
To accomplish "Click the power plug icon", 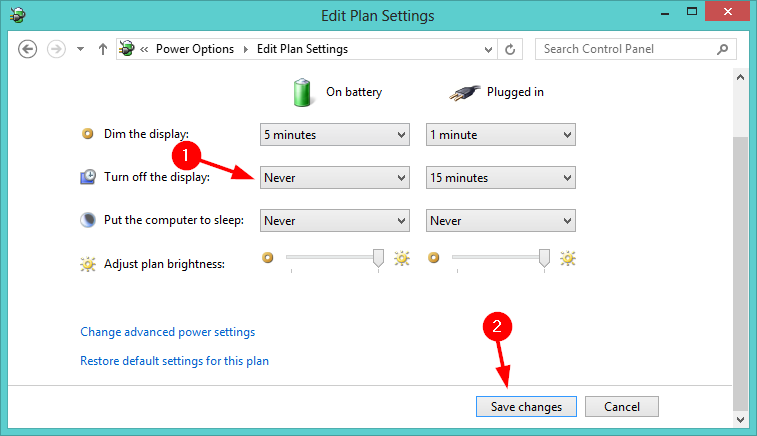I will tap(464, 93).
